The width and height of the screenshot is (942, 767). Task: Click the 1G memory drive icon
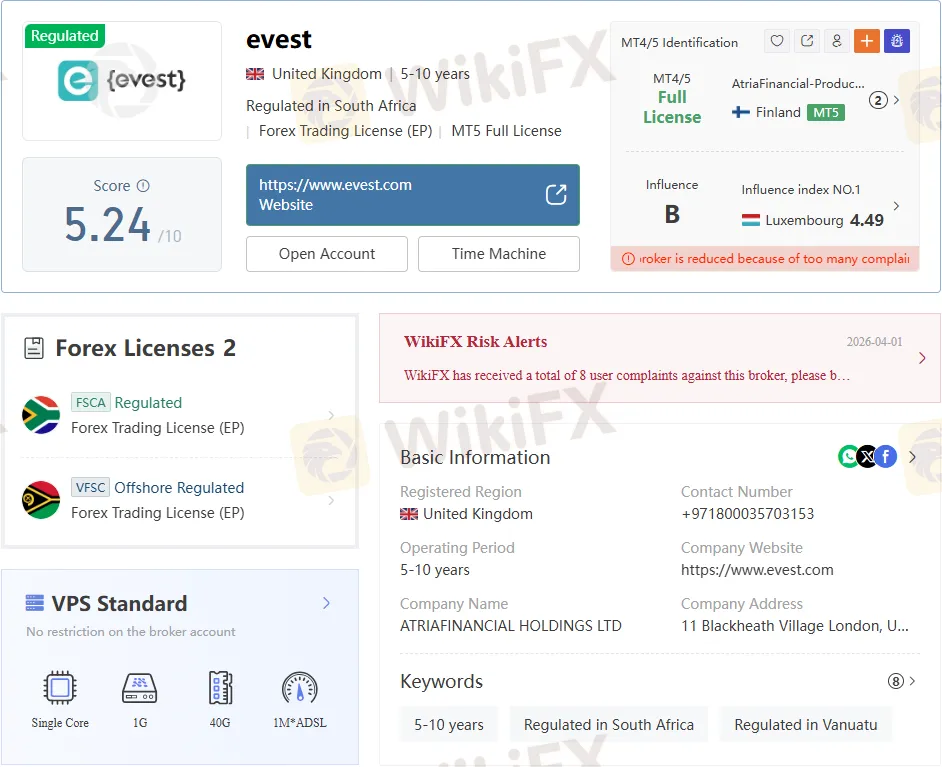pyautogui.click(x=139, y=687)
